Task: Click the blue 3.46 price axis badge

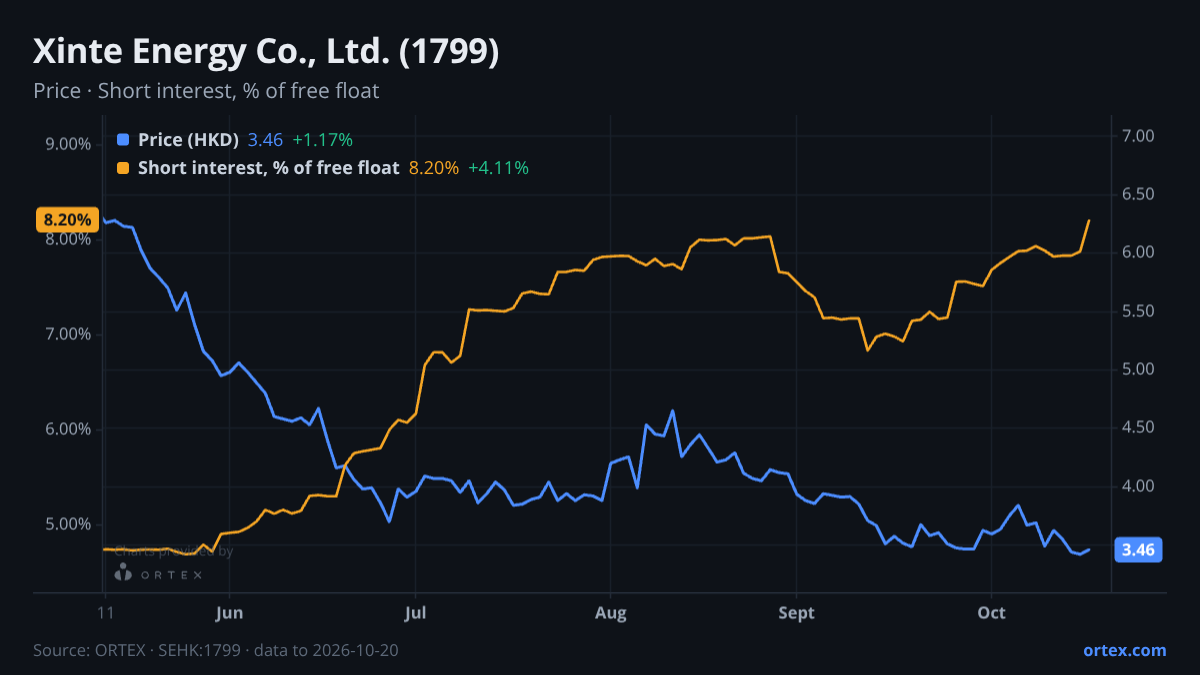Action: tap(1138, 550)
